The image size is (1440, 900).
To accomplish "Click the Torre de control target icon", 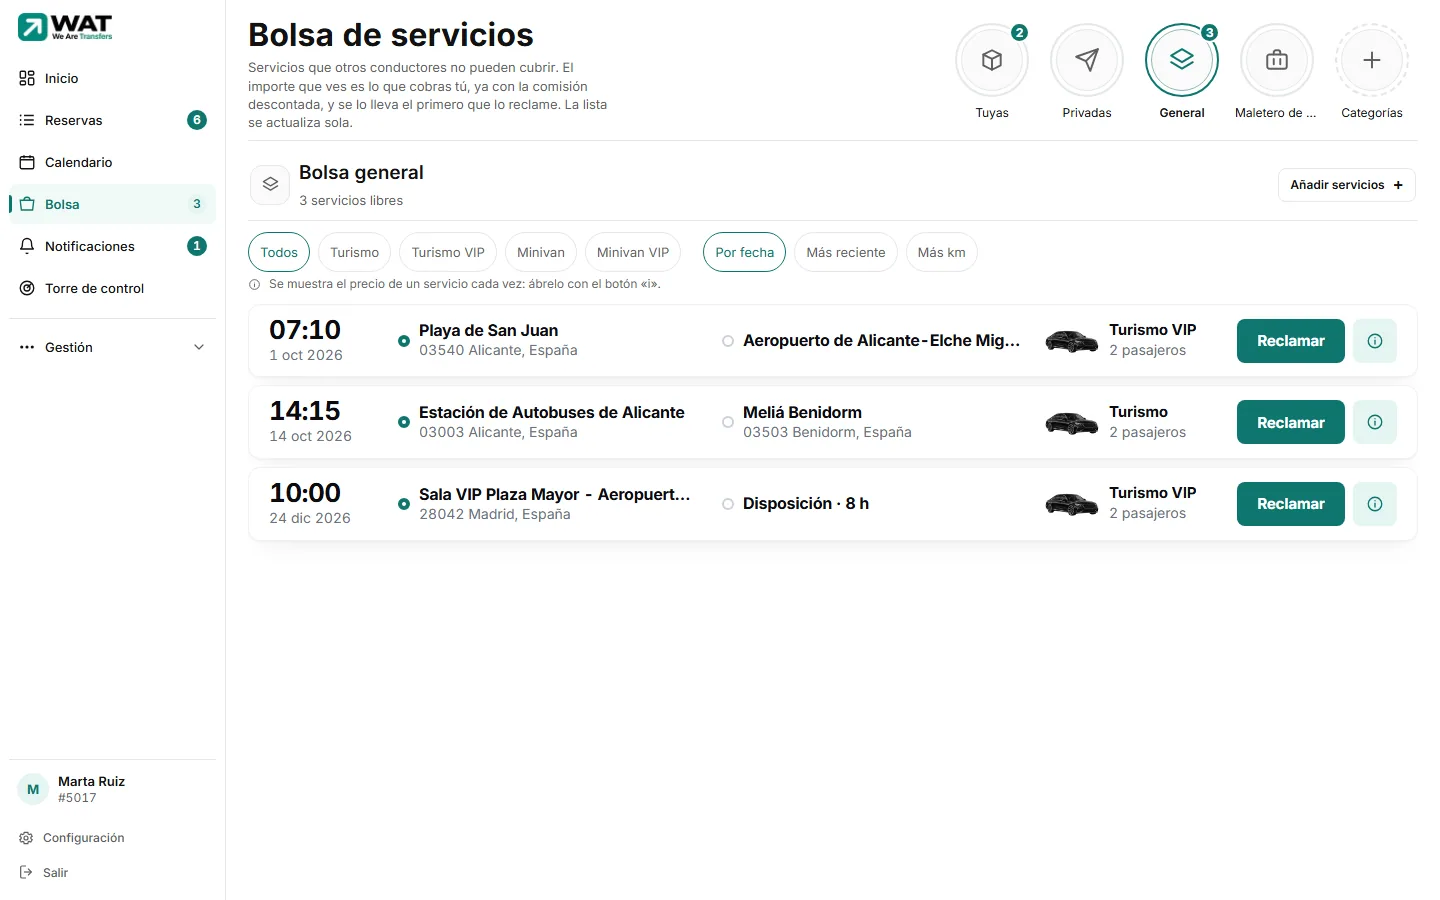I will [x=27, y=288].
